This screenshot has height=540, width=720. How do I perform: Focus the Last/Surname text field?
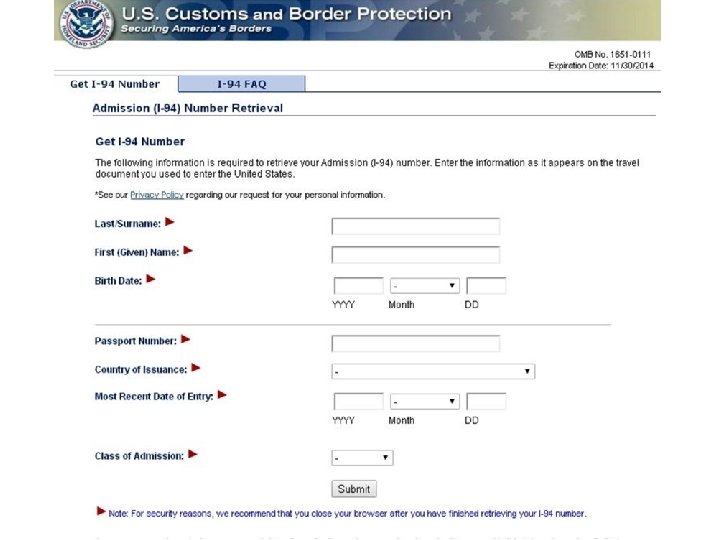(416, 226)
